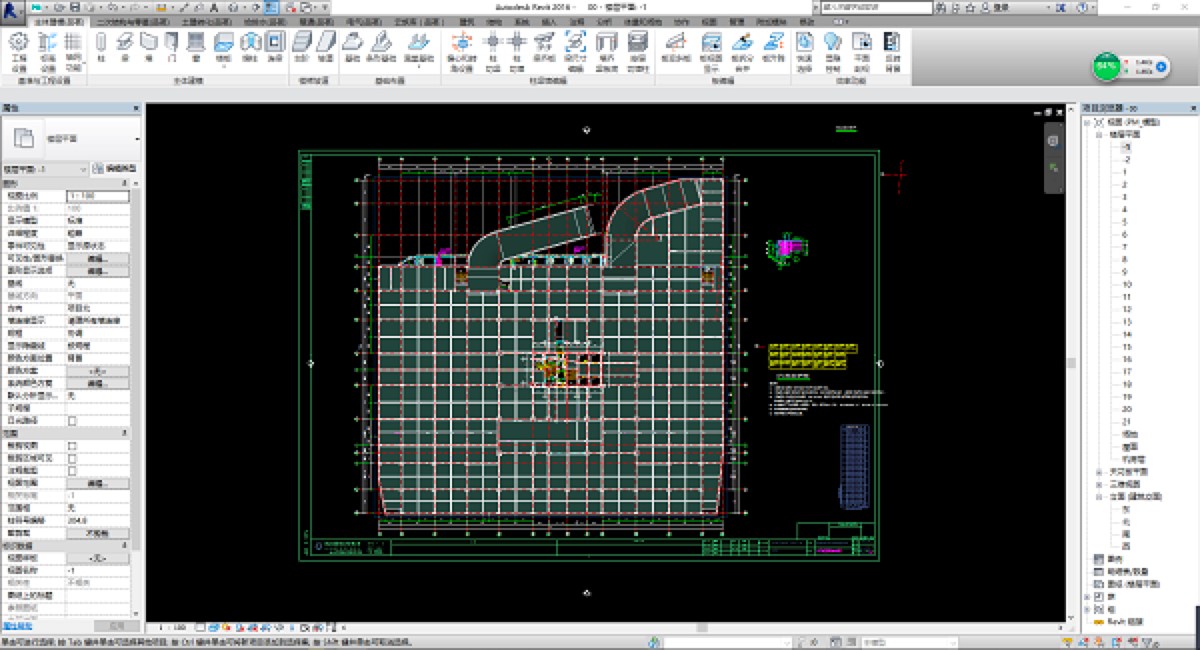The width and height of the screenshot is (1200, 650).
Task: Toggle the 日光路径 sun path checkbox
Action: (71, 421)
